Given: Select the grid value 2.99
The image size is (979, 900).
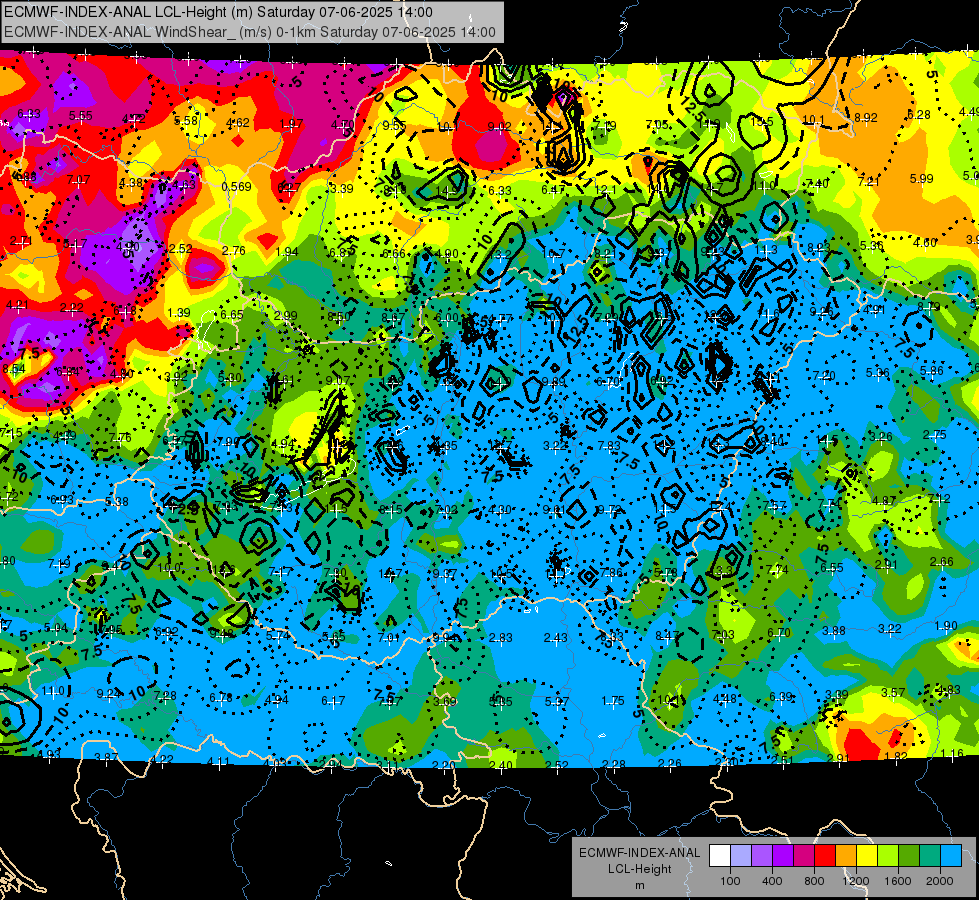Looking at the screenshot, I should click(x=285, y=315).
